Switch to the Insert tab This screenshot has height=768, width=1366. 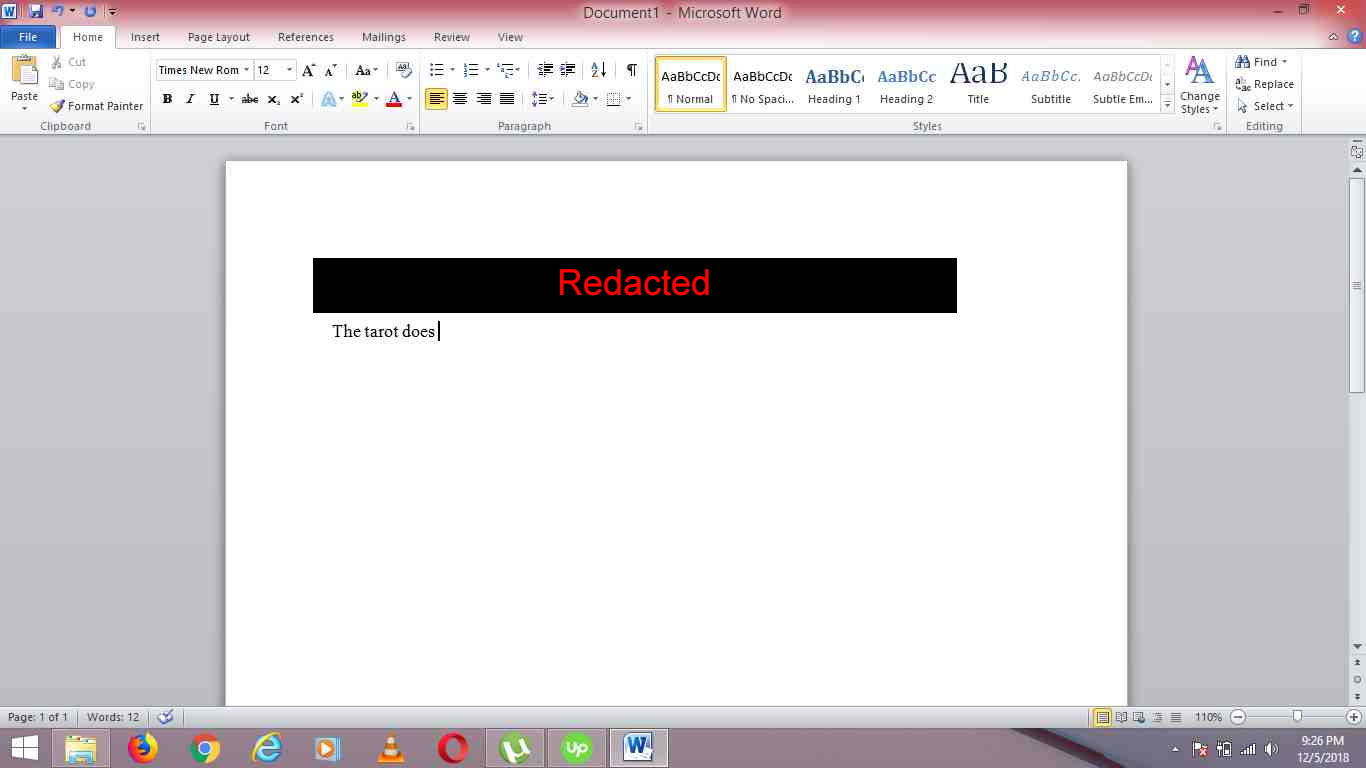click(145, 37)
